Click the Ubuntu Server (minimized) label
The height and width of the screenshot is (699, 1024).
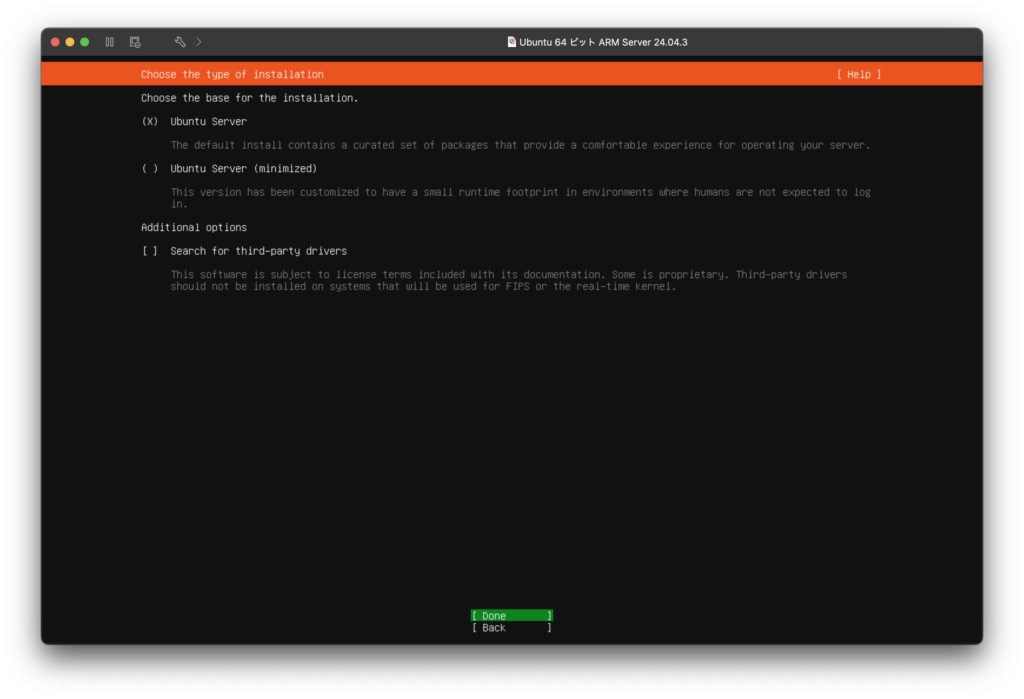click(x=243, y=169)
